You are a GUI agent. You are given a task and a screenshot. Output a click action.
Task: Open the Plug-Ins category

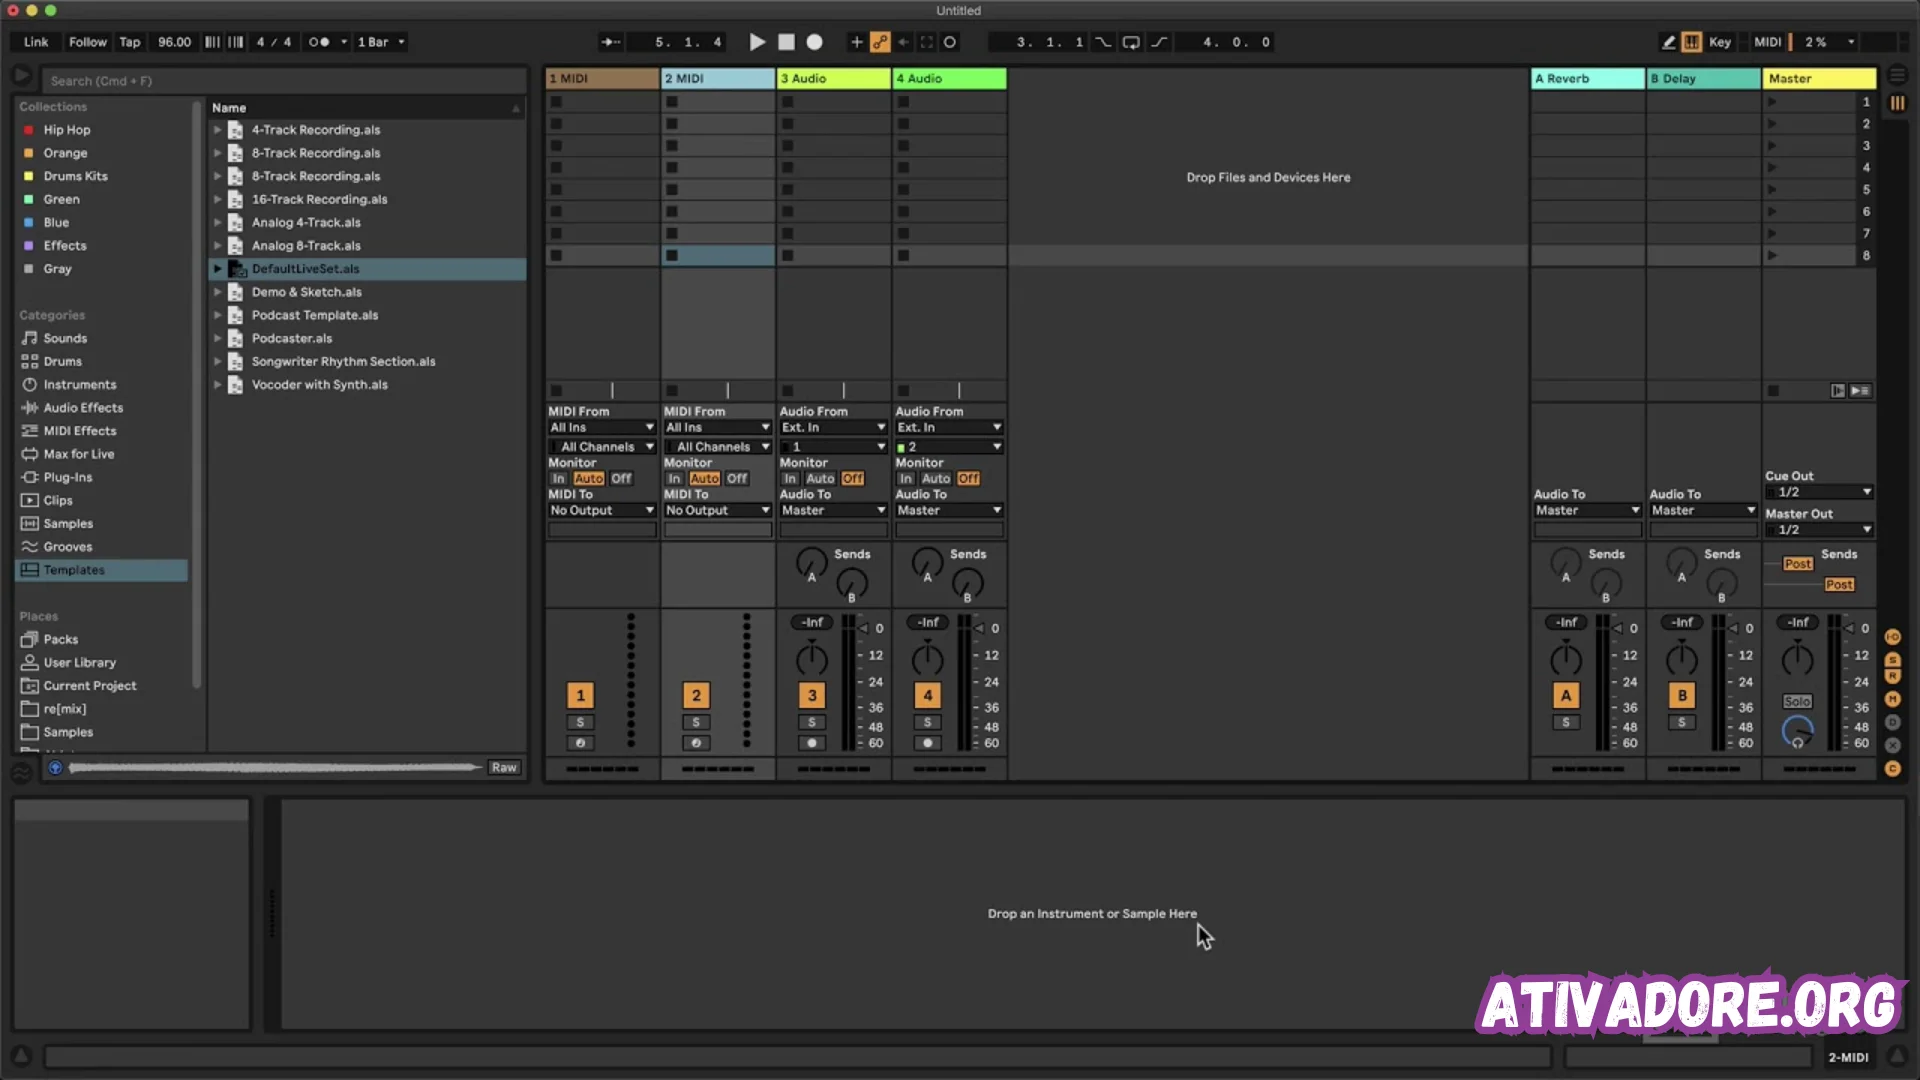click(x=68, y=477)
